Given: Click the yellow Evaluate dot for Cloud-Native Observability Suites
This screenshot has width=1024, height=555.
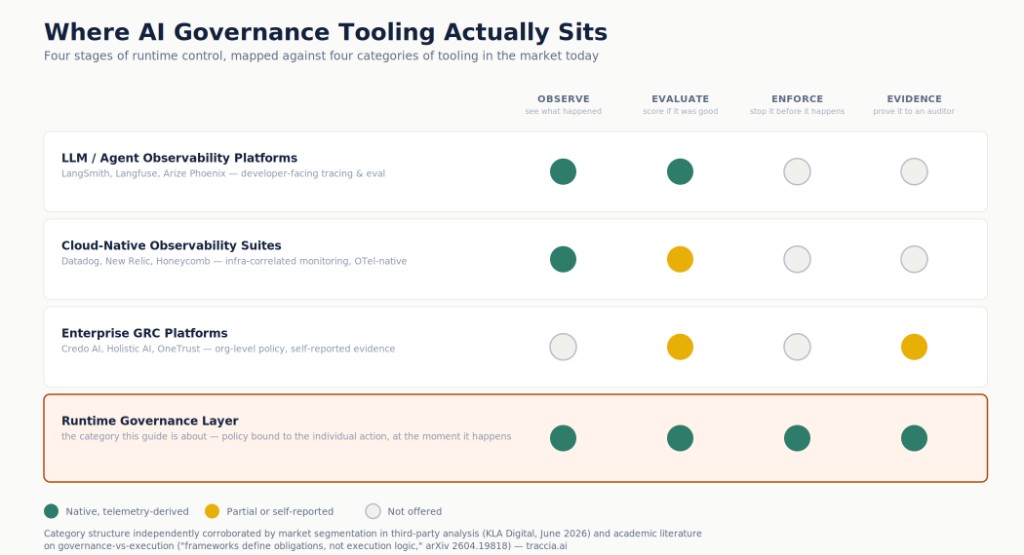Looking at the screenshot, I should [x=680, y=259].
